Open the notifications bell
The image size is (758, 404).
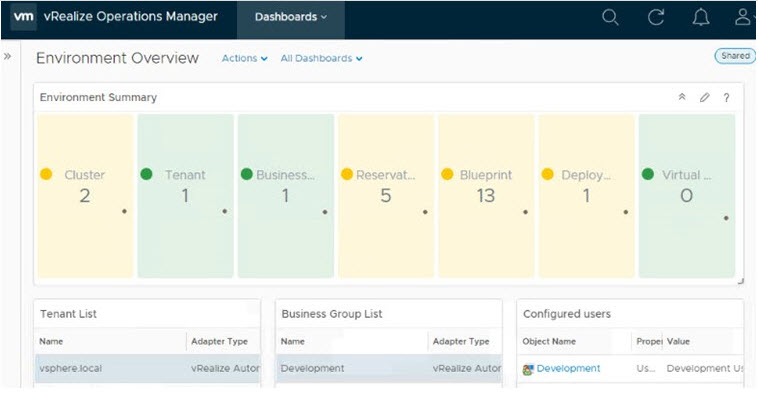[x=701, y=17]
